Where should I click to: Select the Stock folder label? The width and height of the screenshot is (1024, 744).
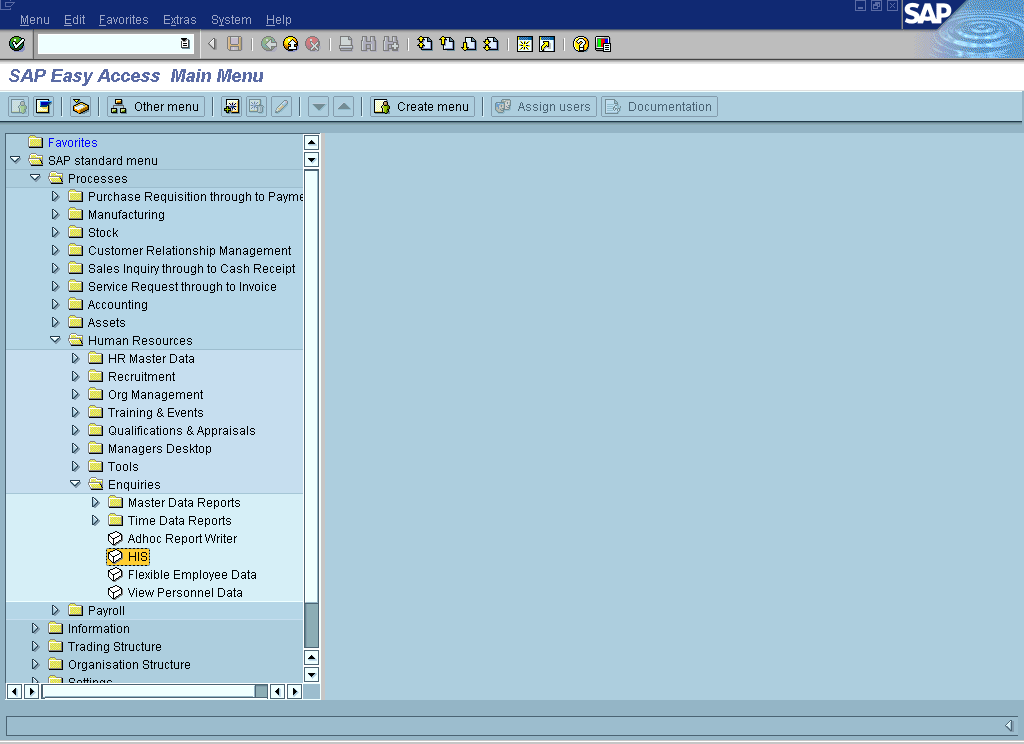tap(103, 233)
